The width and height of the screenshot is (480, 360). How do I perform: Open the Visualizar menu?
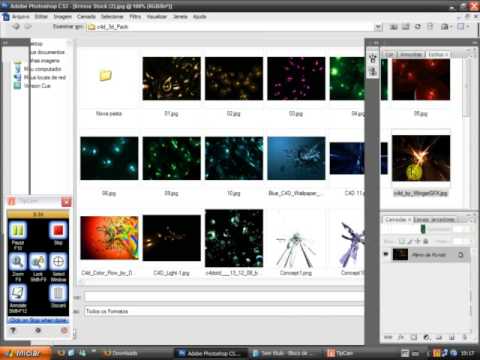pos(157,16)
